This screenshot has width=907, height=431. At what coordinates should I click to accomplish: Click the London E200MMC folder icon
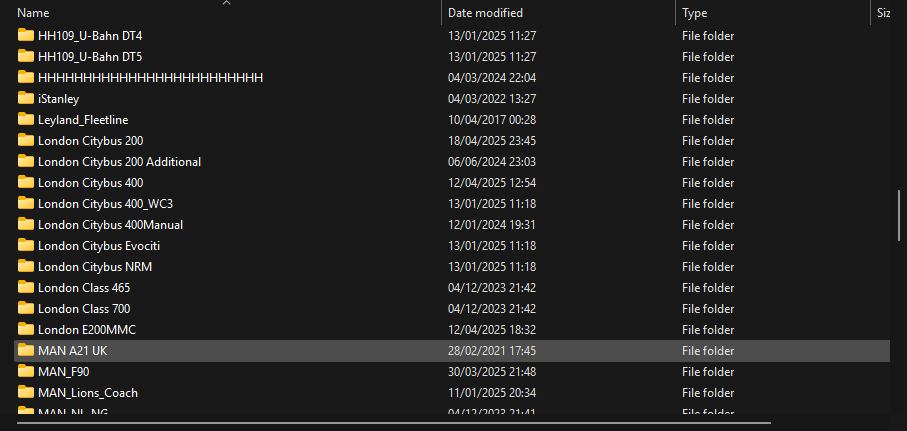(25, 329)
